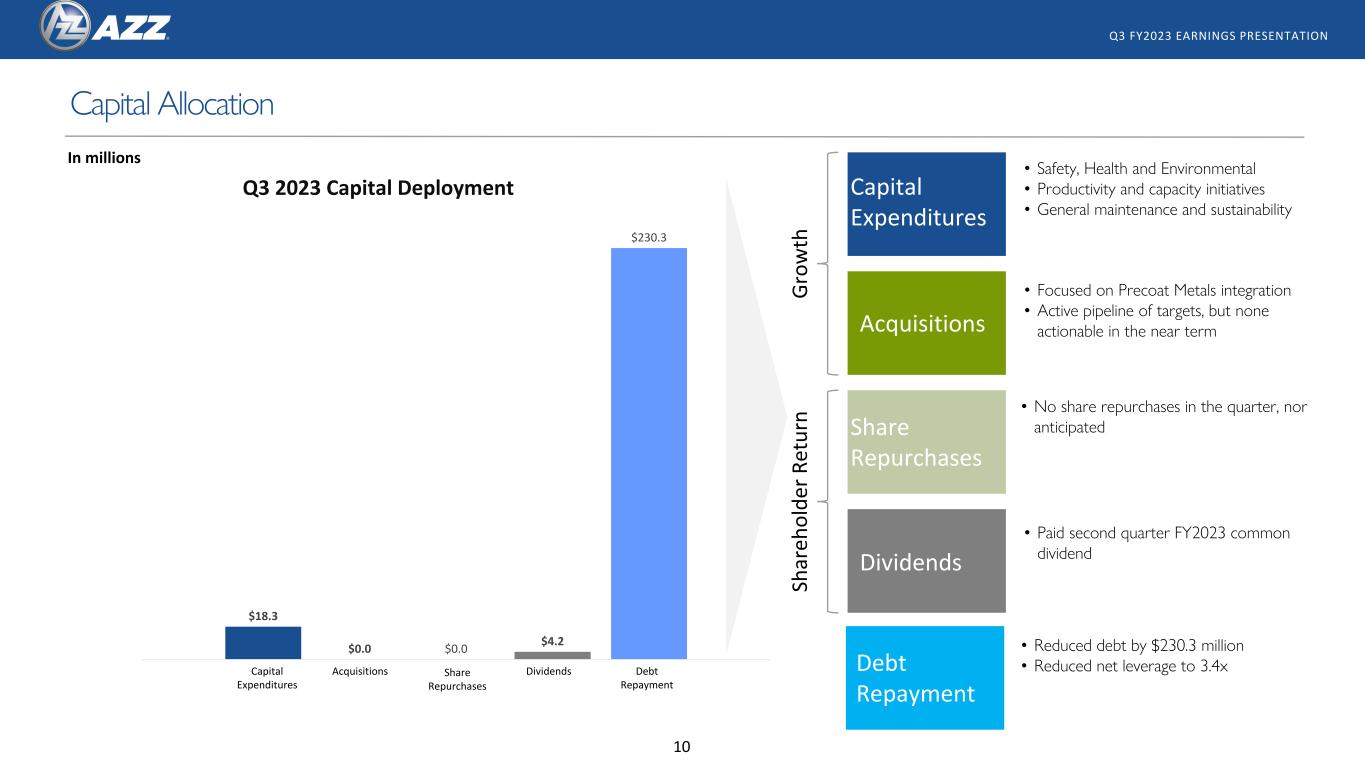Click the Capital Allocation slide title
The height and width of the screenshot is (768, 1365).
(x=171, y=104)
